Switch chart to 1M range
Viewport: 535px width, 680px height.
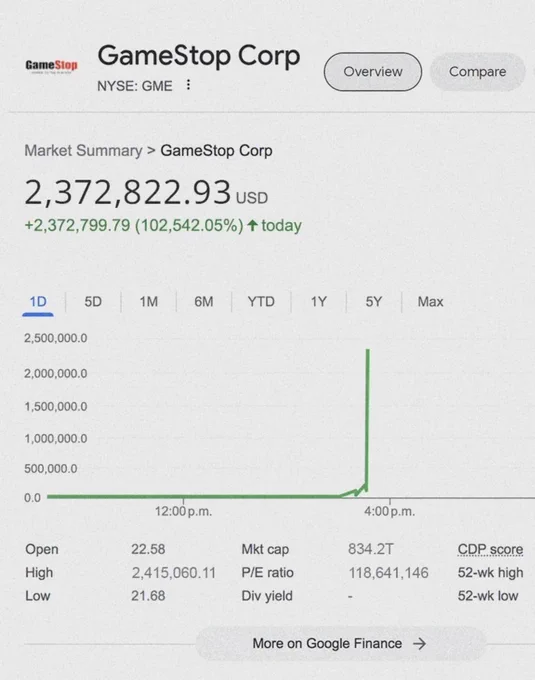(x=149, y=302)
